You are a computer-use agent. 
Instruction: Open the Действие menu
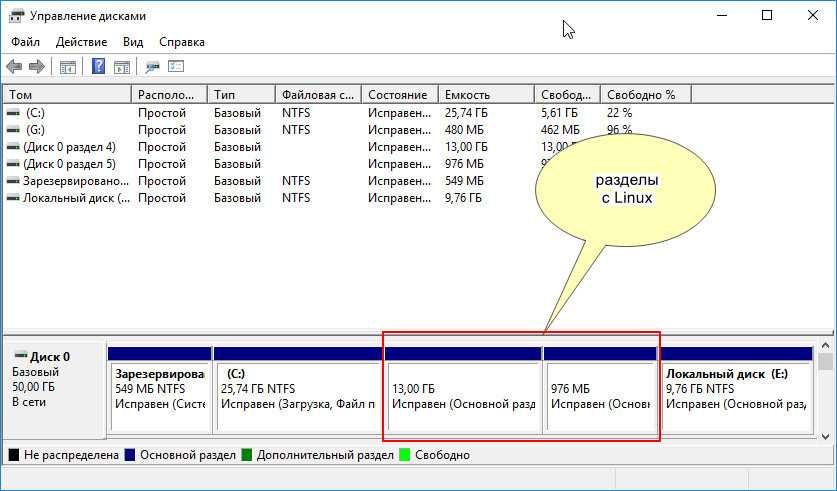pos(81,42)
